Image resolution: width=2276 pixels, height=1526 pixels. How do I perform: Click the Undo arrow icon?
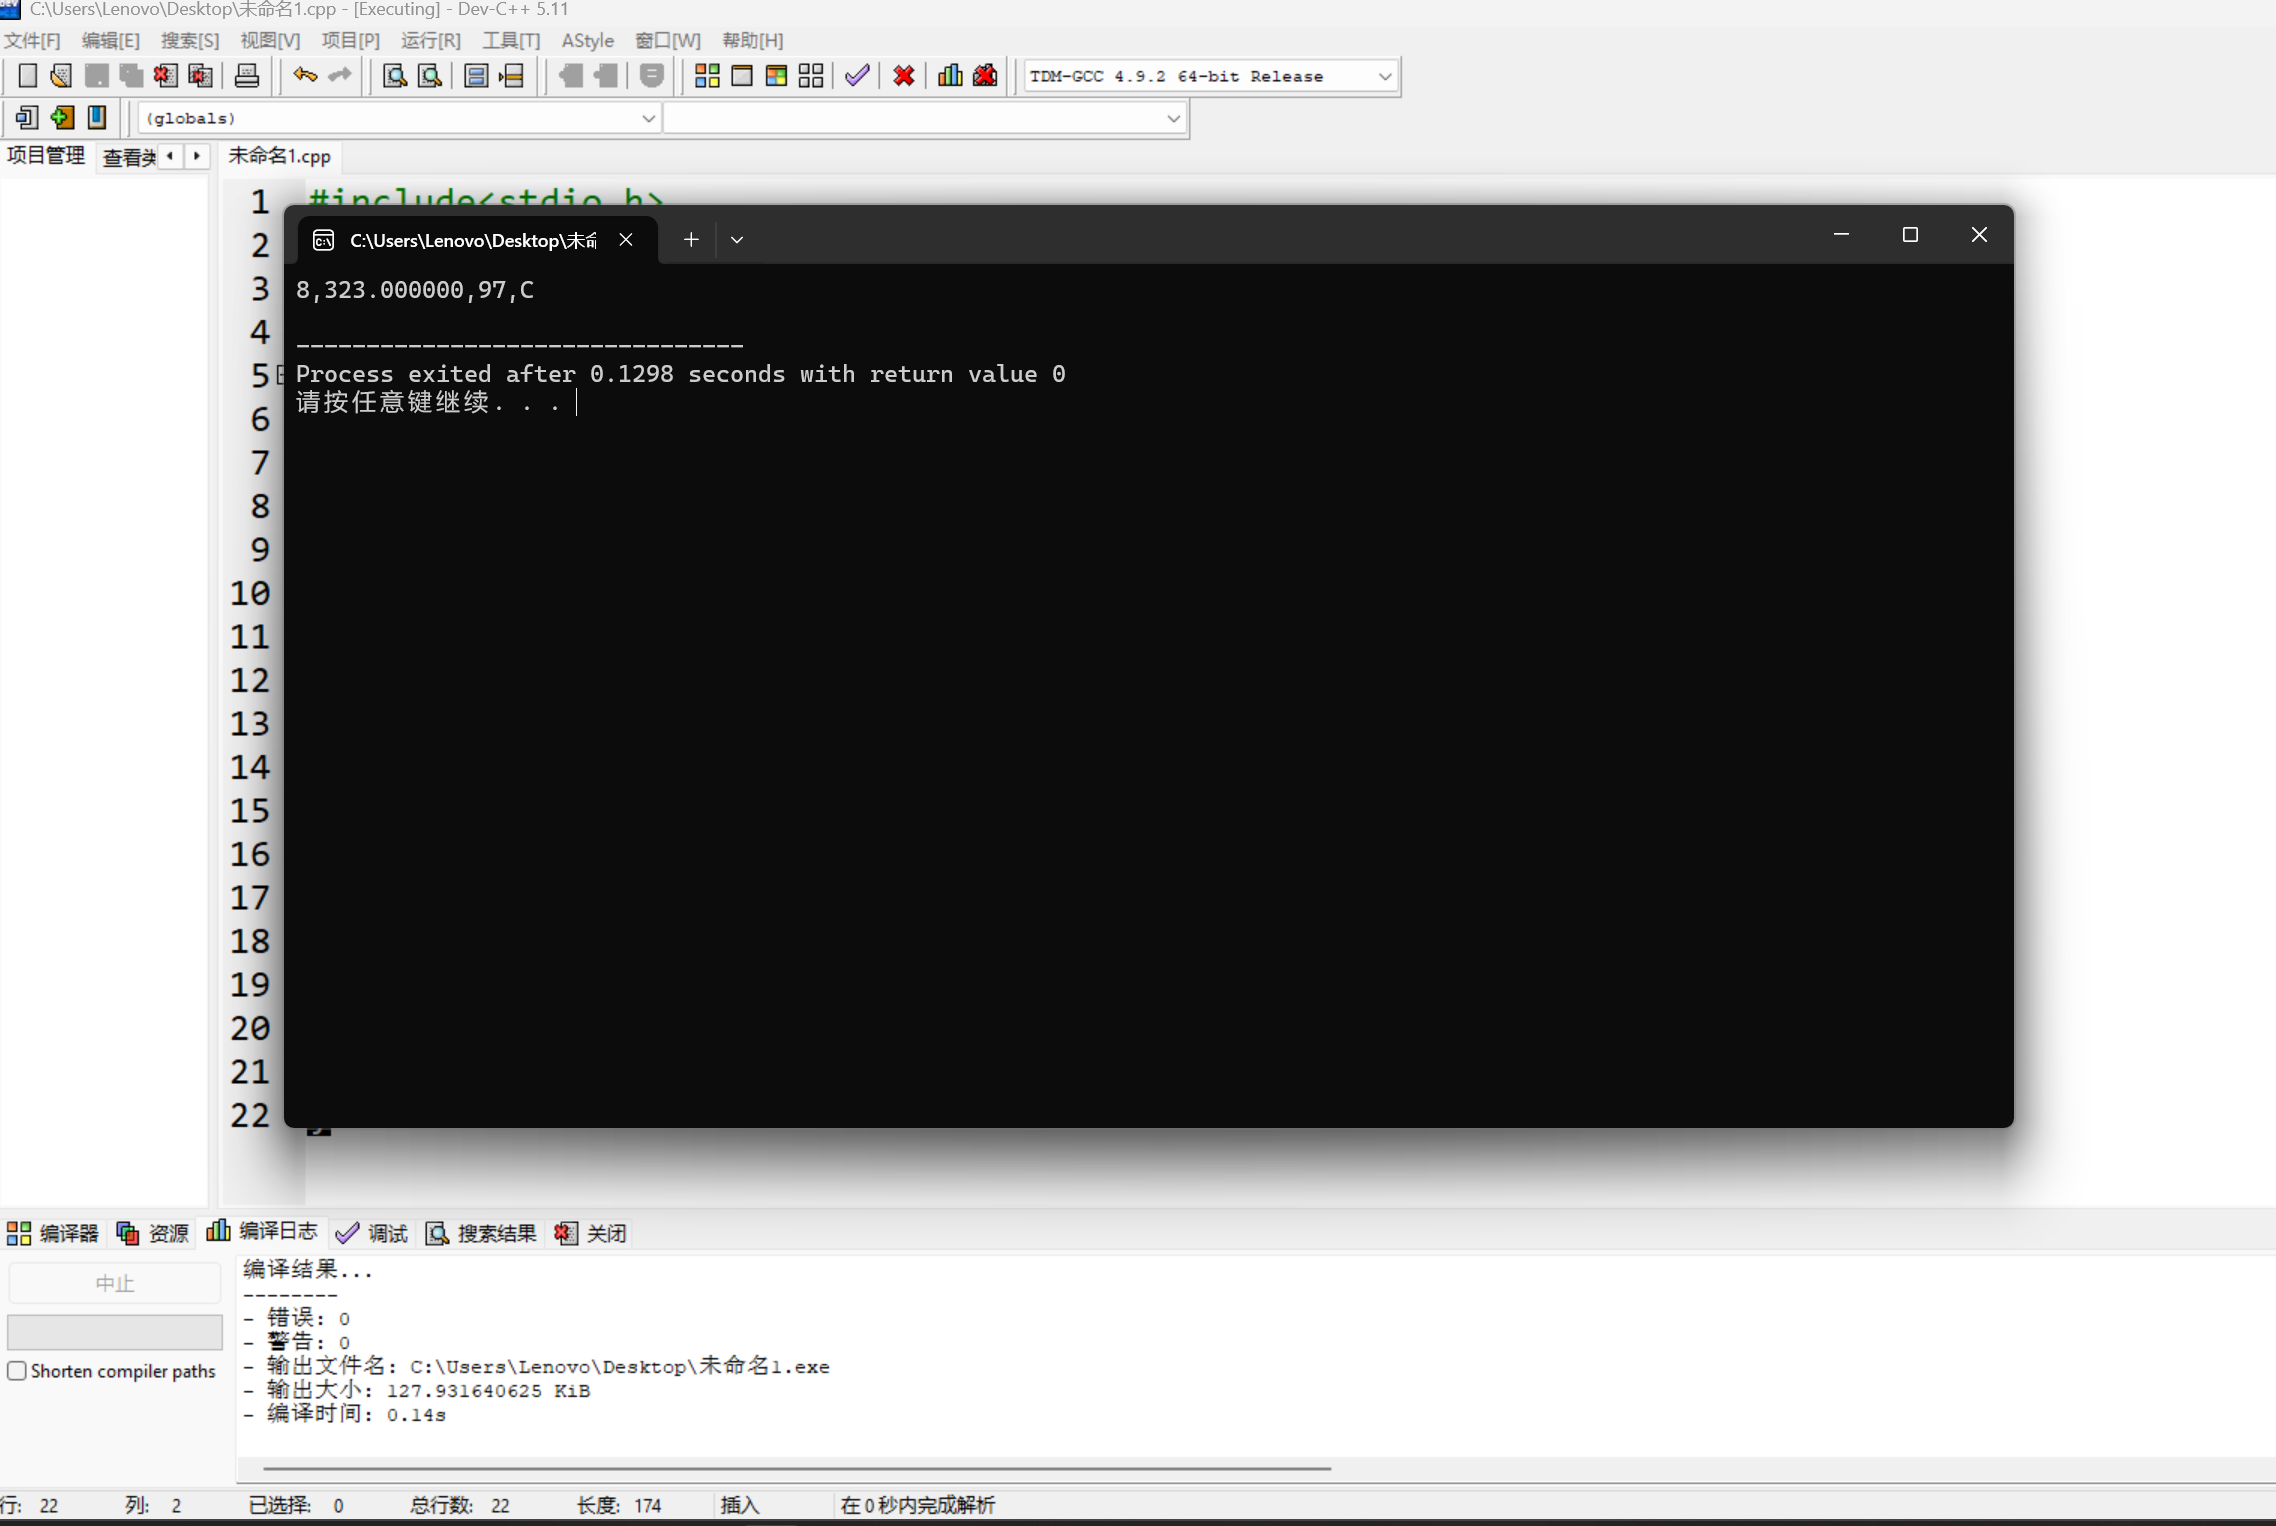coord(305,76)
